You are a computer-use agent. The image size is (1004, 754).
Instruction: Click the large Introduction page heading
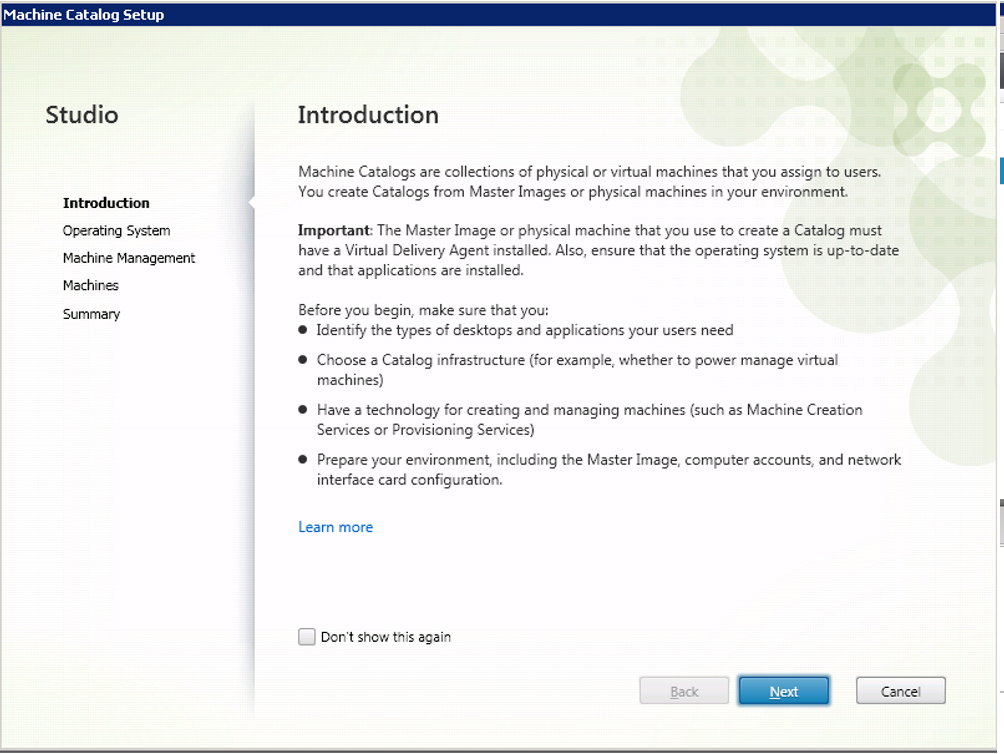[x=368, y=115]
